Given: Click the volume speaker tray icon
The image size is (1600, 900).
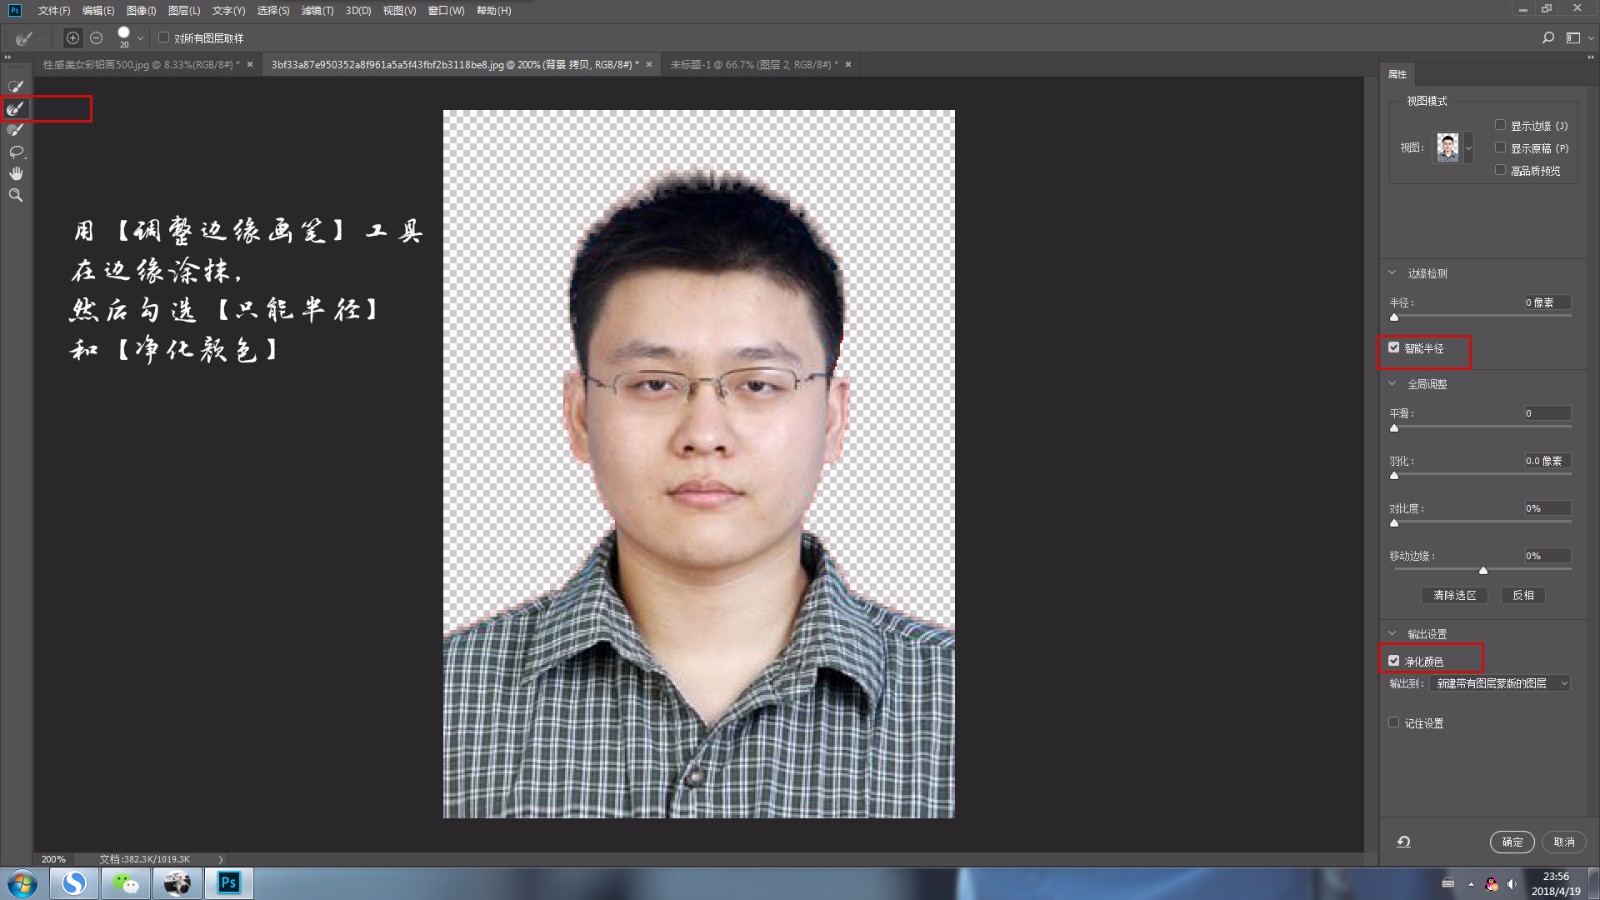Looking at the screenshot, I should tap(1512, 884).
